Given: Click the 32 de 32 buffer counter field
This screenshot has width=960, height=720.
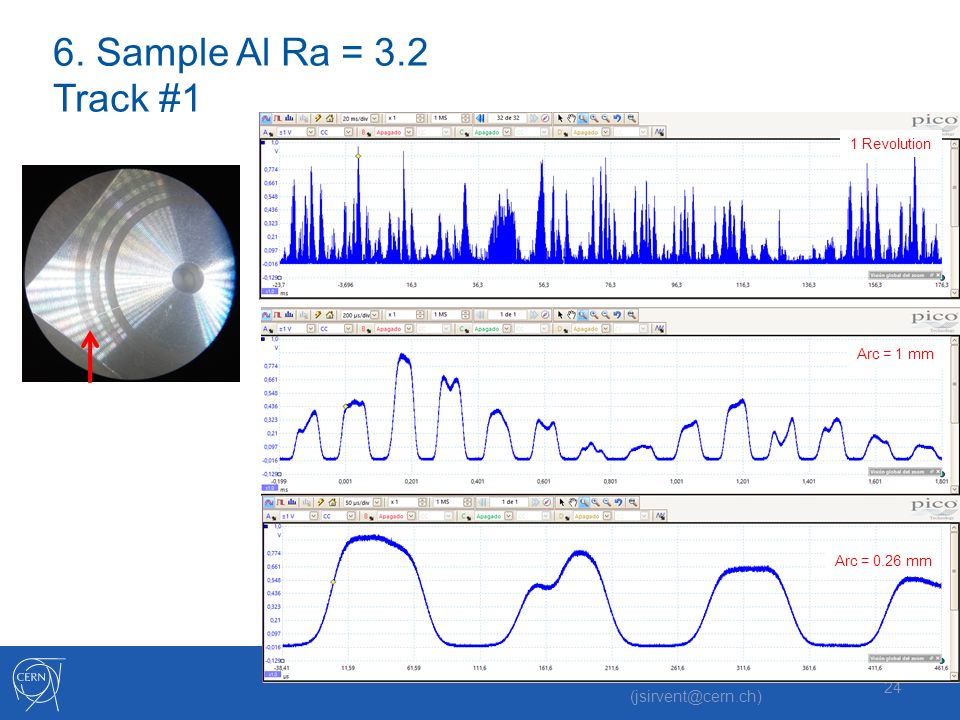Looking at the screenshot, I should point(508,118).
